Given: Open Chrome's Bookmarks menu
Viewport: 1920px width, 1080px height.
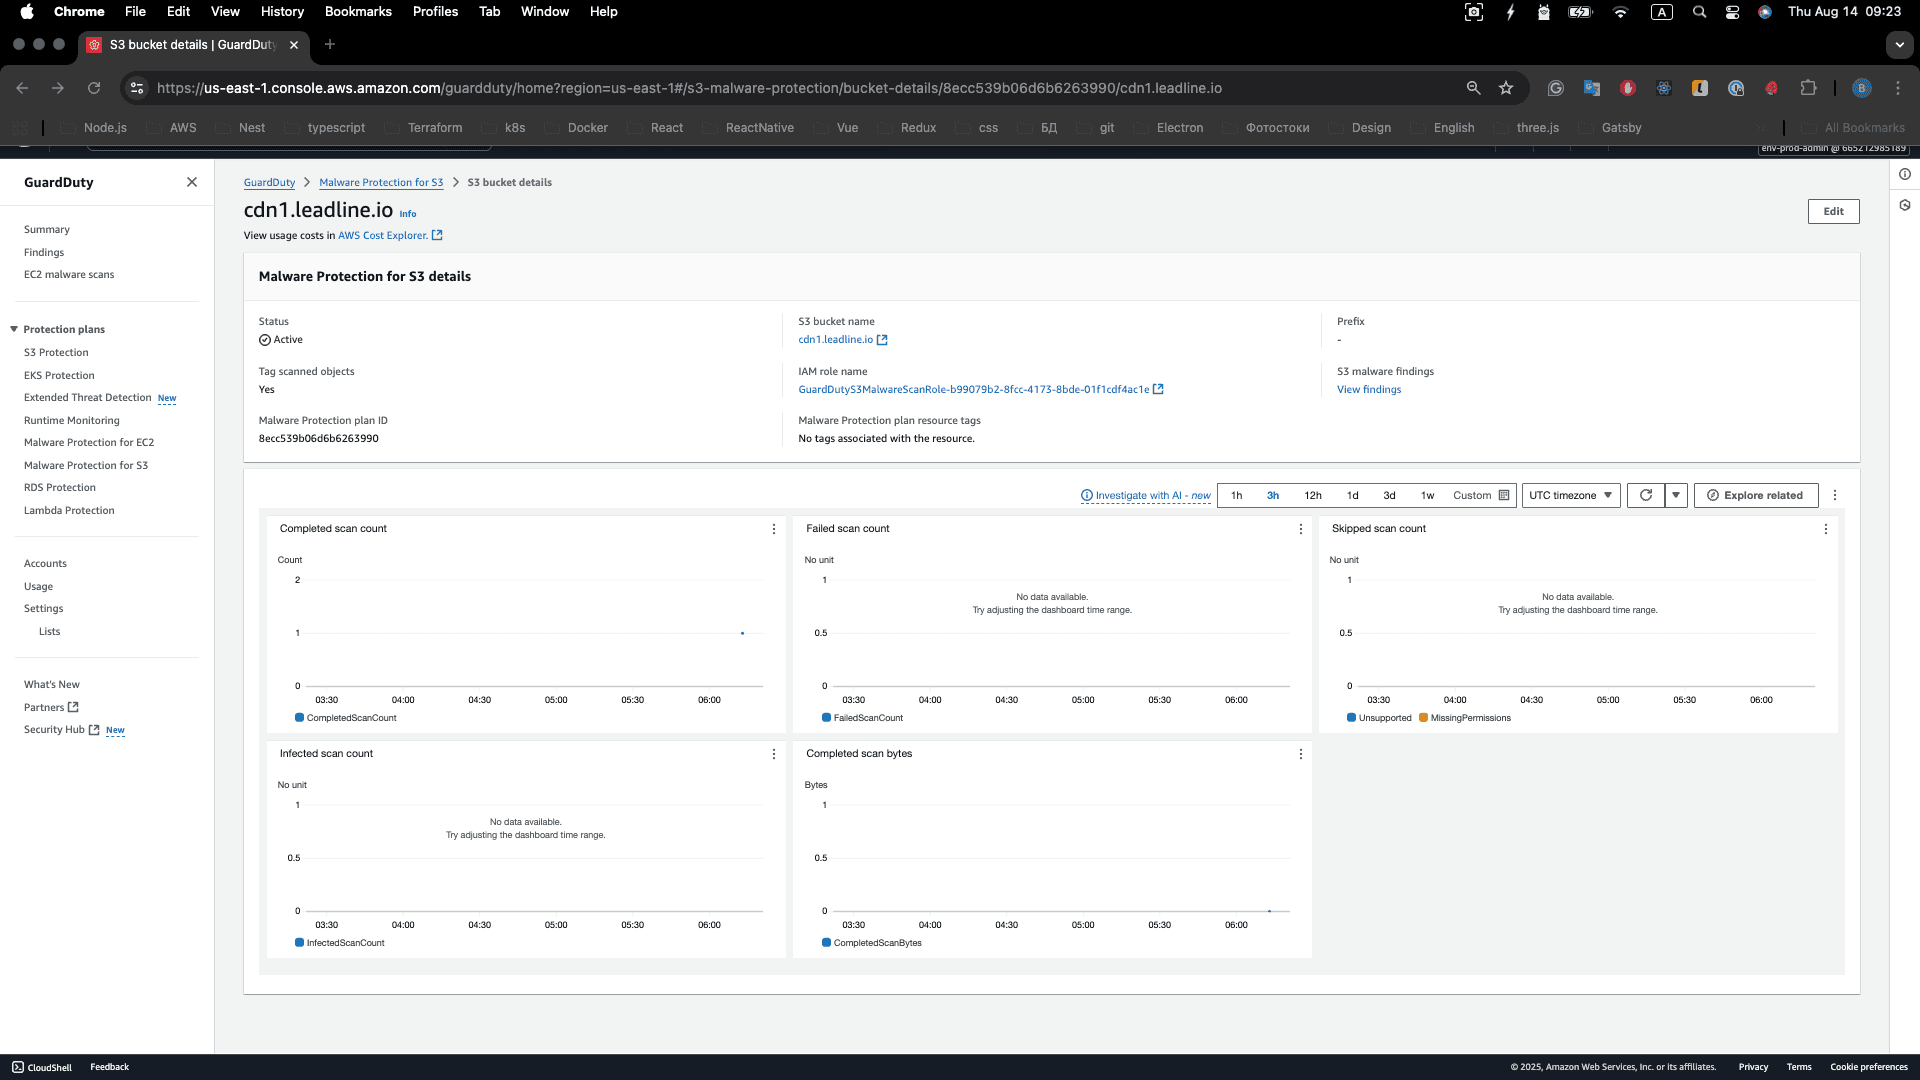Looking at the screenshot, I should [x=357, y=11].
